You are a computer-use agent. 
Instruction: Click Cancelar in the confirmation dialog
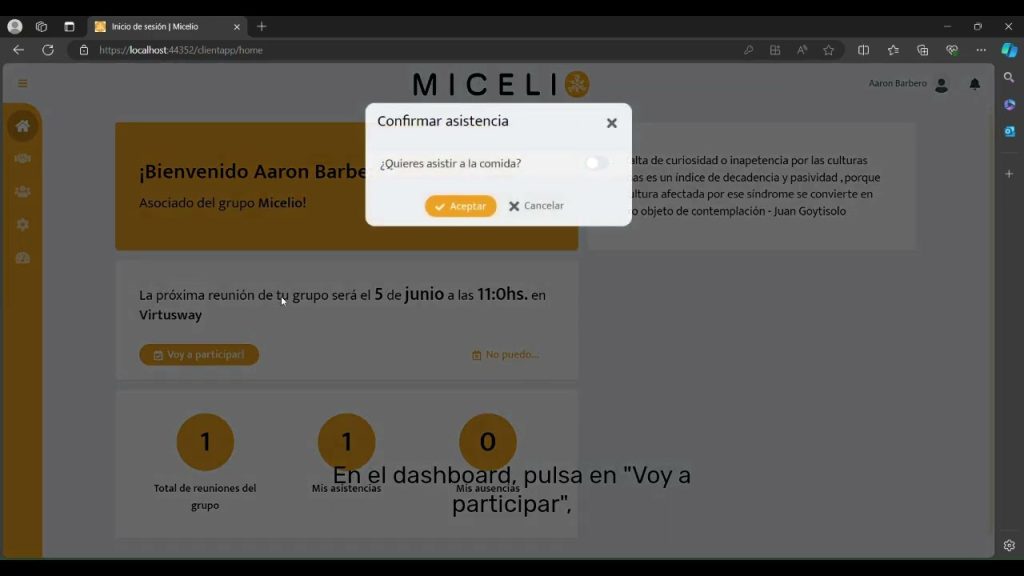coord(536,206)
